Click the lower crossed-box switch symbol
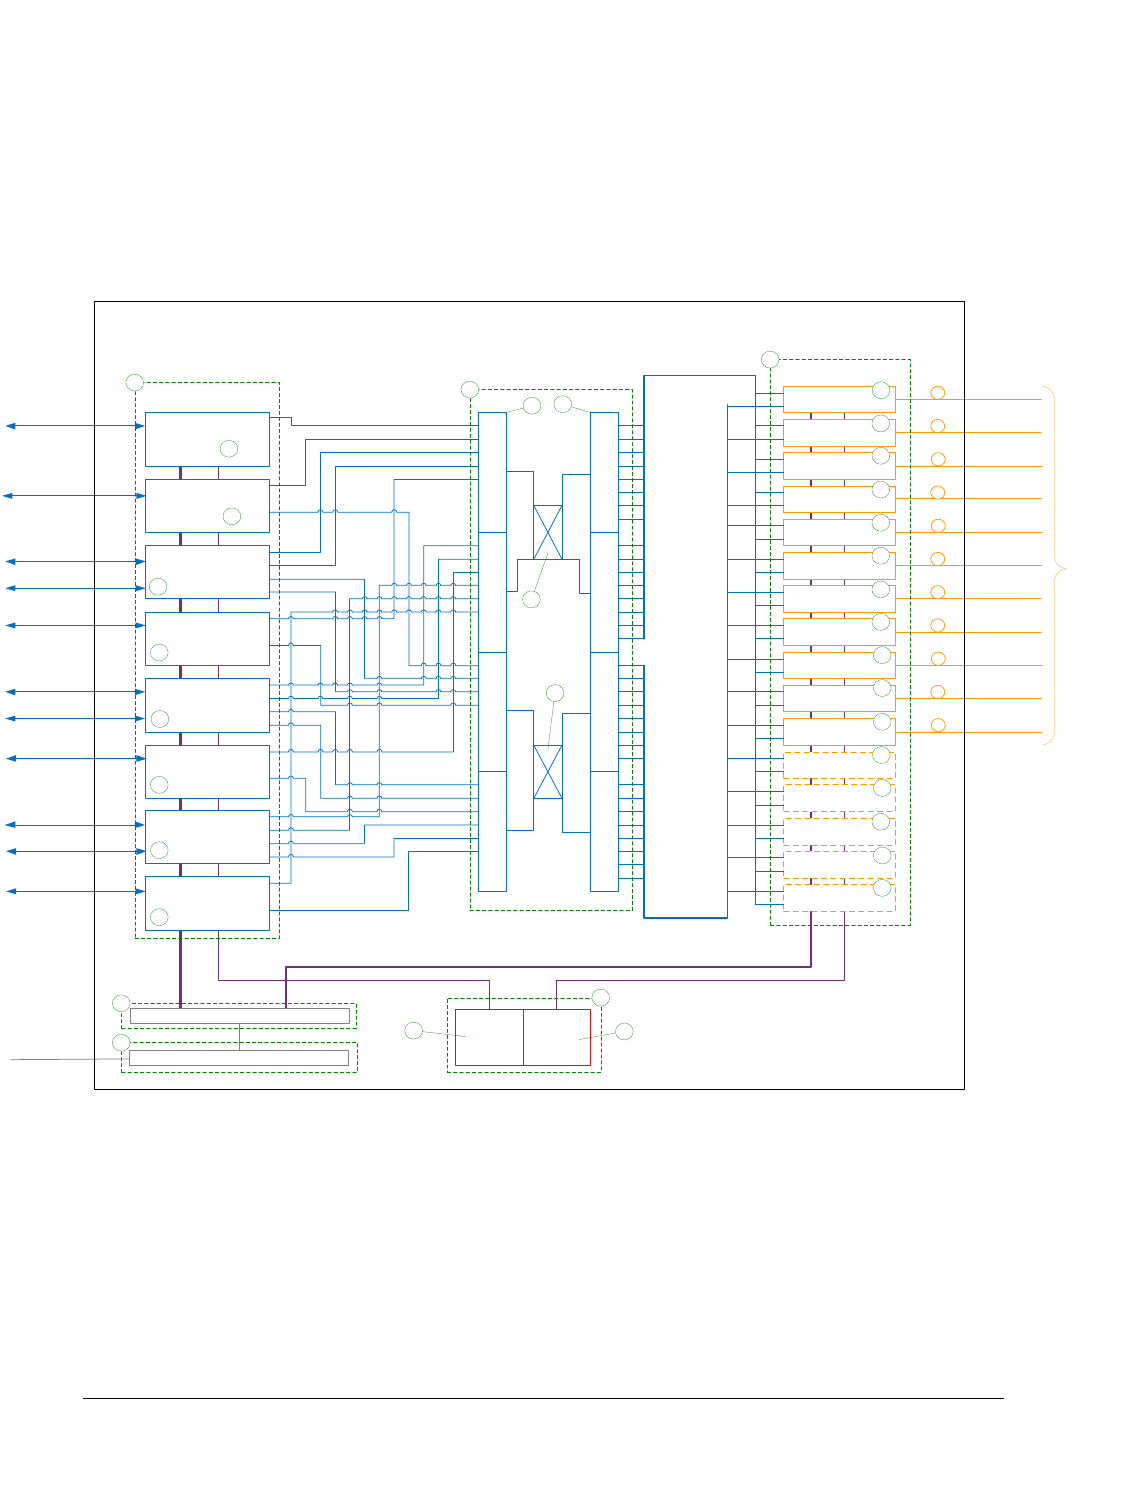Screen dimensions: 1128x1488 pyautogui.click(x=548, y=772)
